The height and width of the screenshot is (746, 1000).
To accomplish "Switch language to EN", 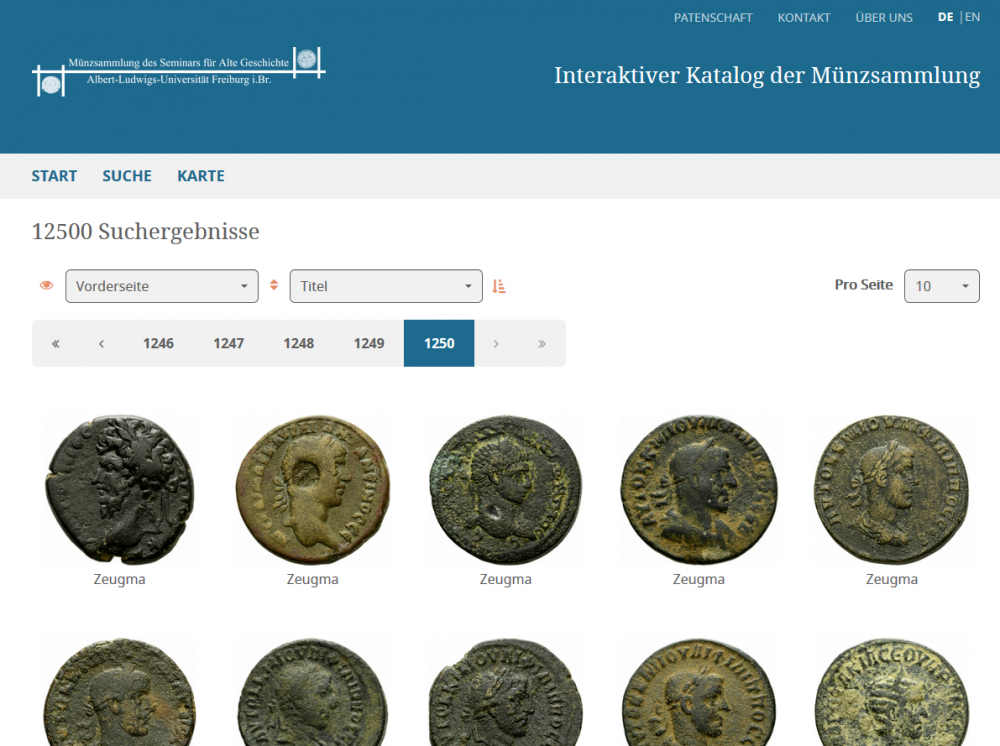I will point(973,17).
